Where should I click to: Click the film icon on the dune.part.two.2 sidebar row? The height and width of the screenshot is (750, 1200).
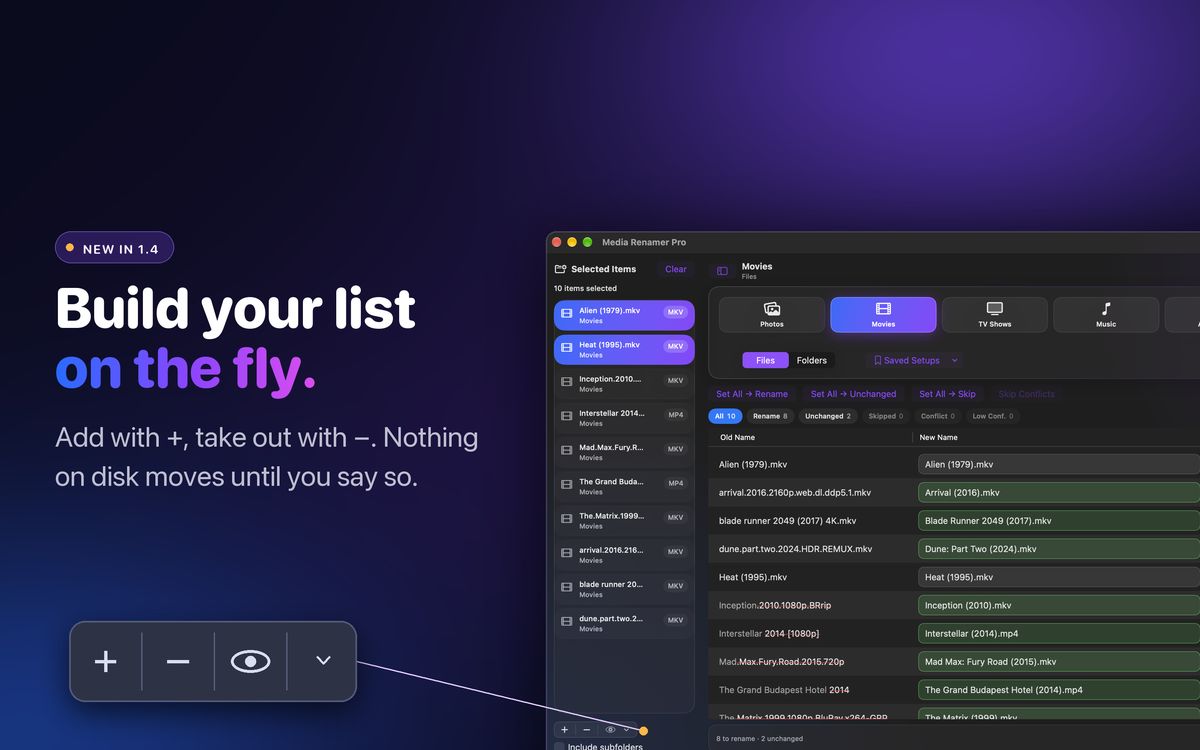coord(567,621)
